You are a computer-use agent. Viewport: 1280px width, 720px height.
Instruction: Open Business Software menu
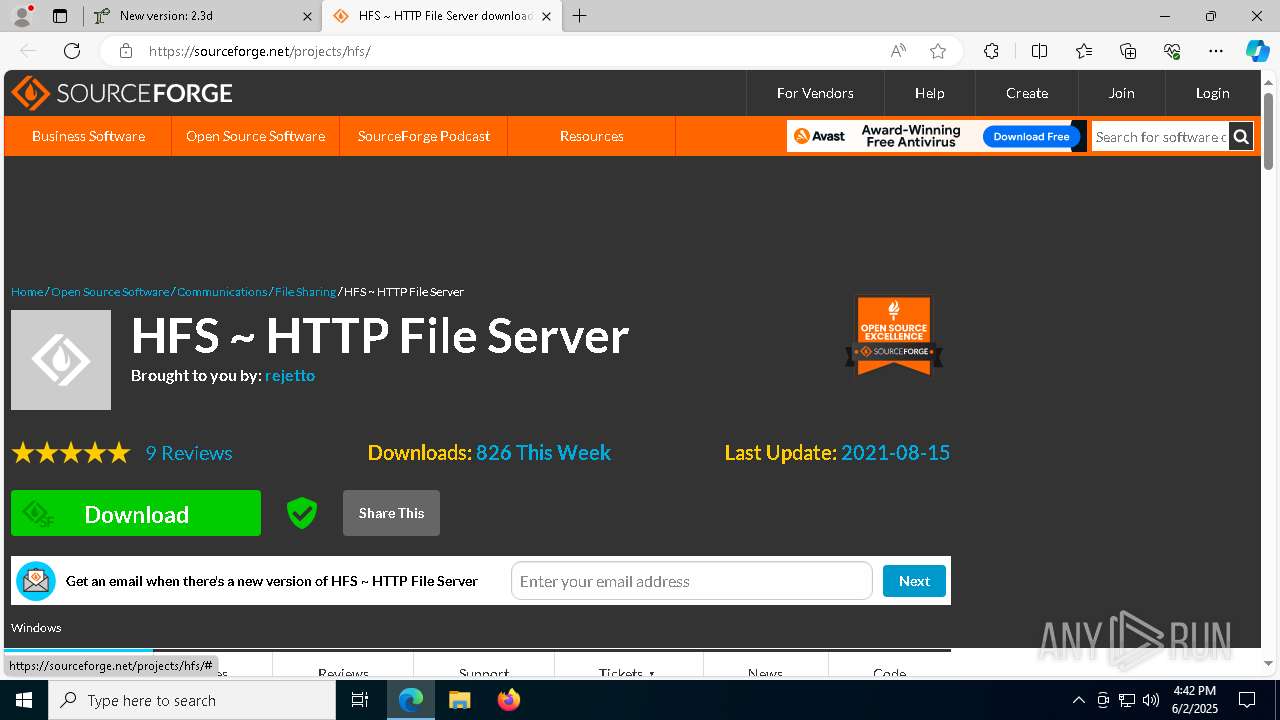point(88,136)
